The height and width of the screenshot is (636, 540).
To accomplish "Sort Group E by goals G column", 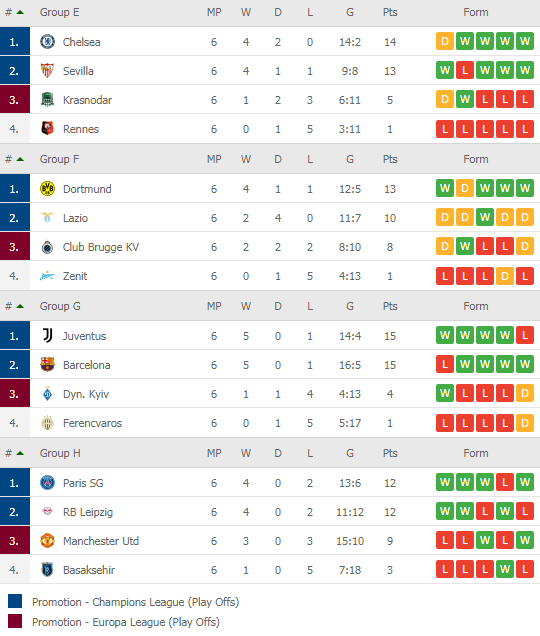I will point(350,12).
